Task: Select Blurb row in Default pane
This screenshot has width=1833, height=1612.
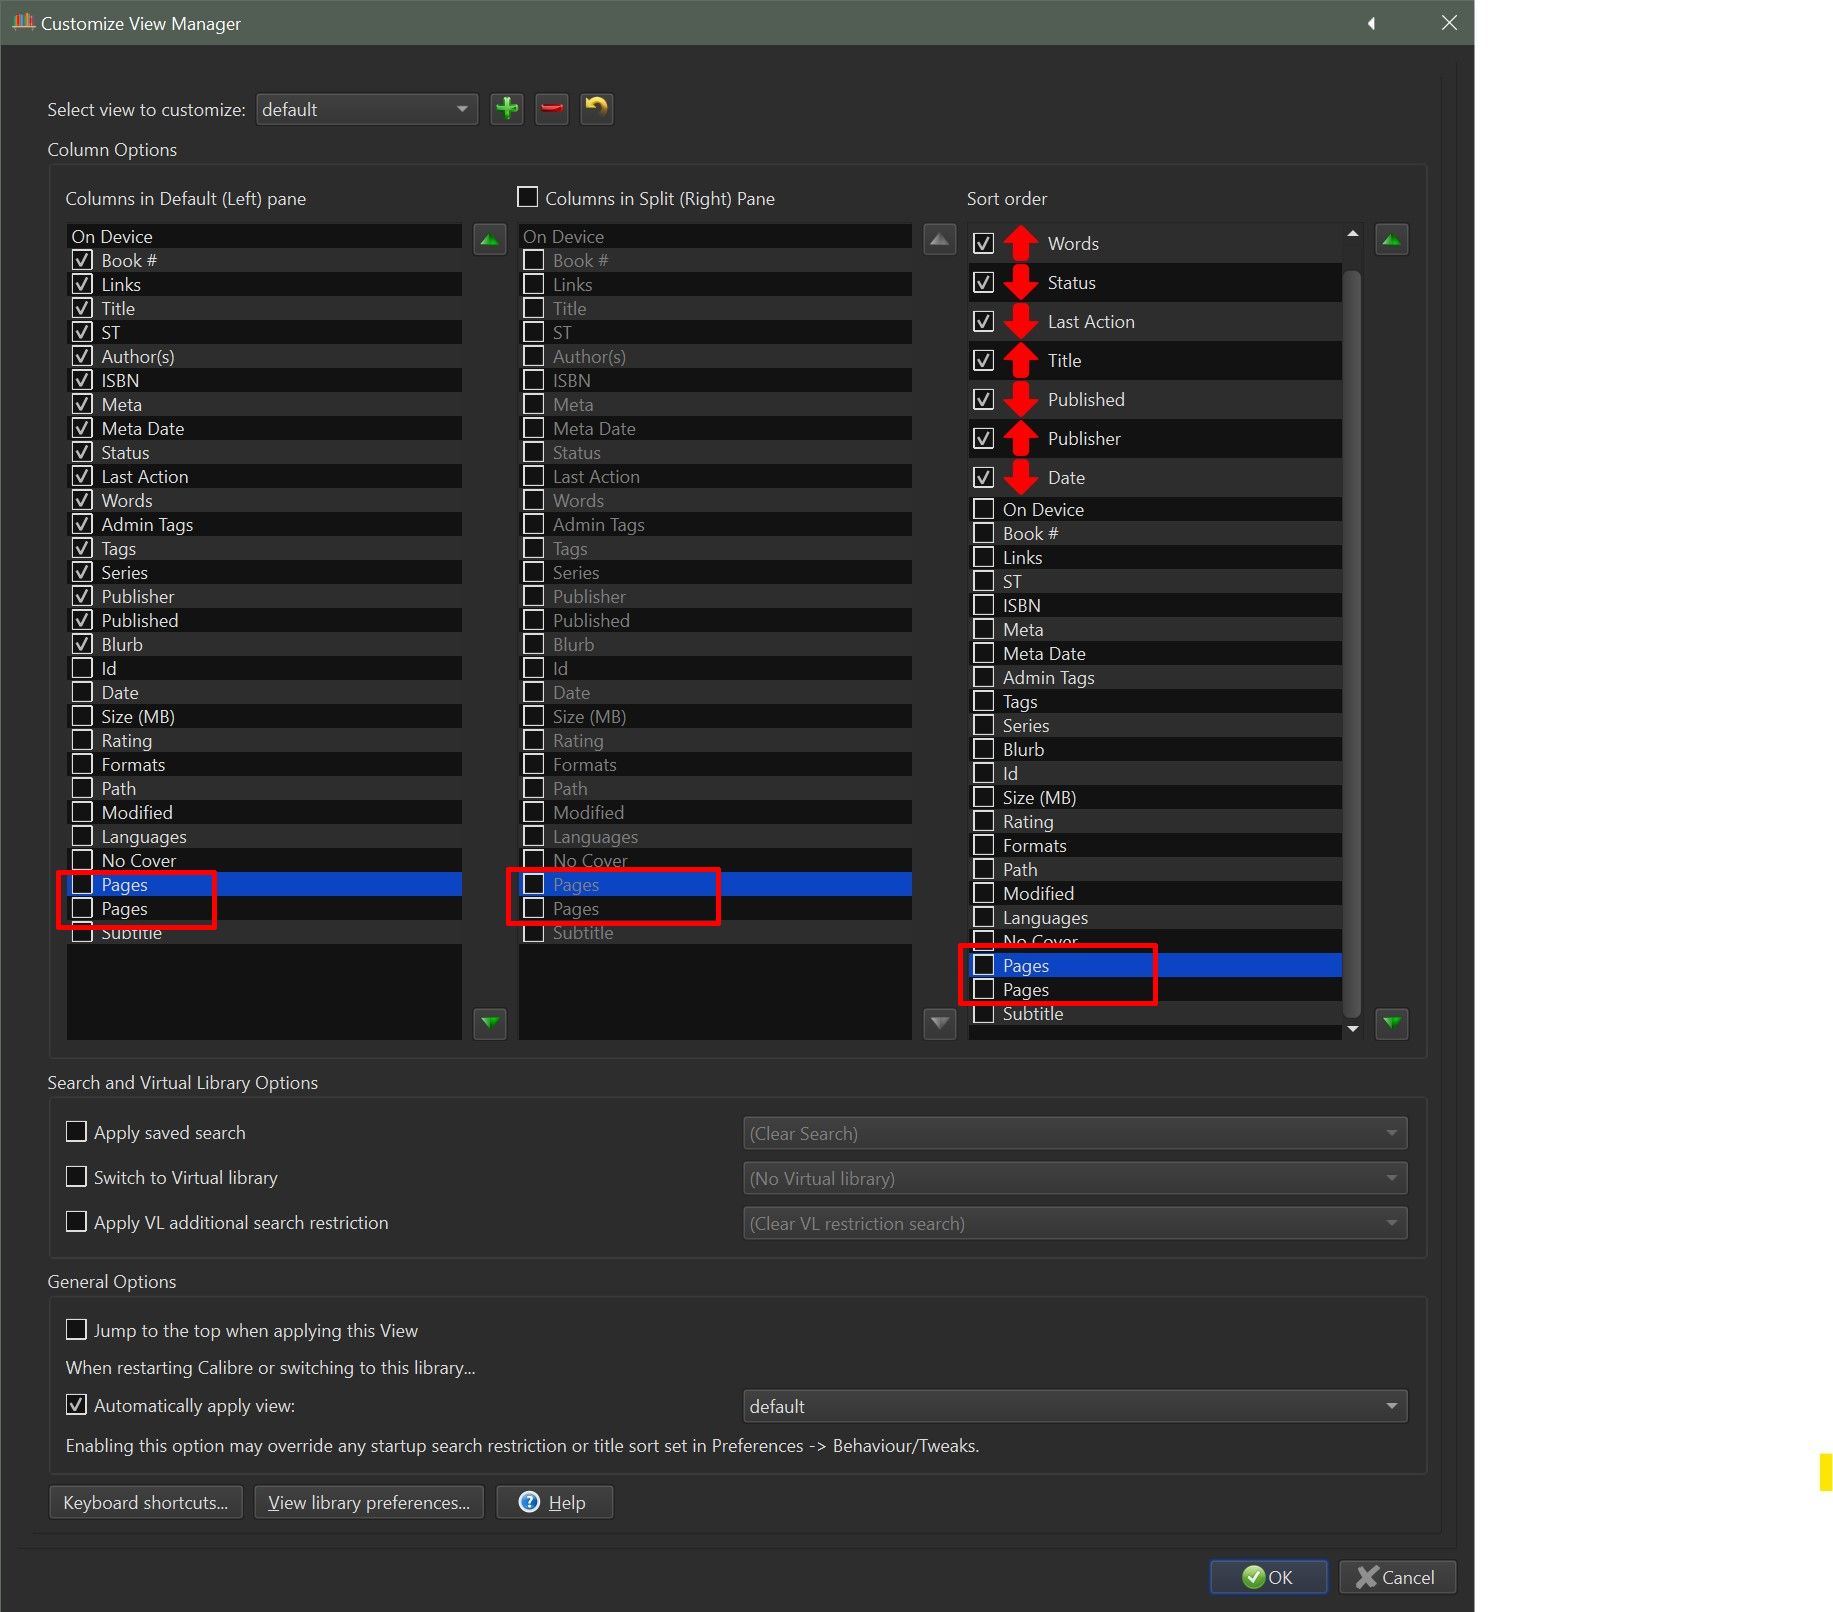Action: (x=264, y=644)
